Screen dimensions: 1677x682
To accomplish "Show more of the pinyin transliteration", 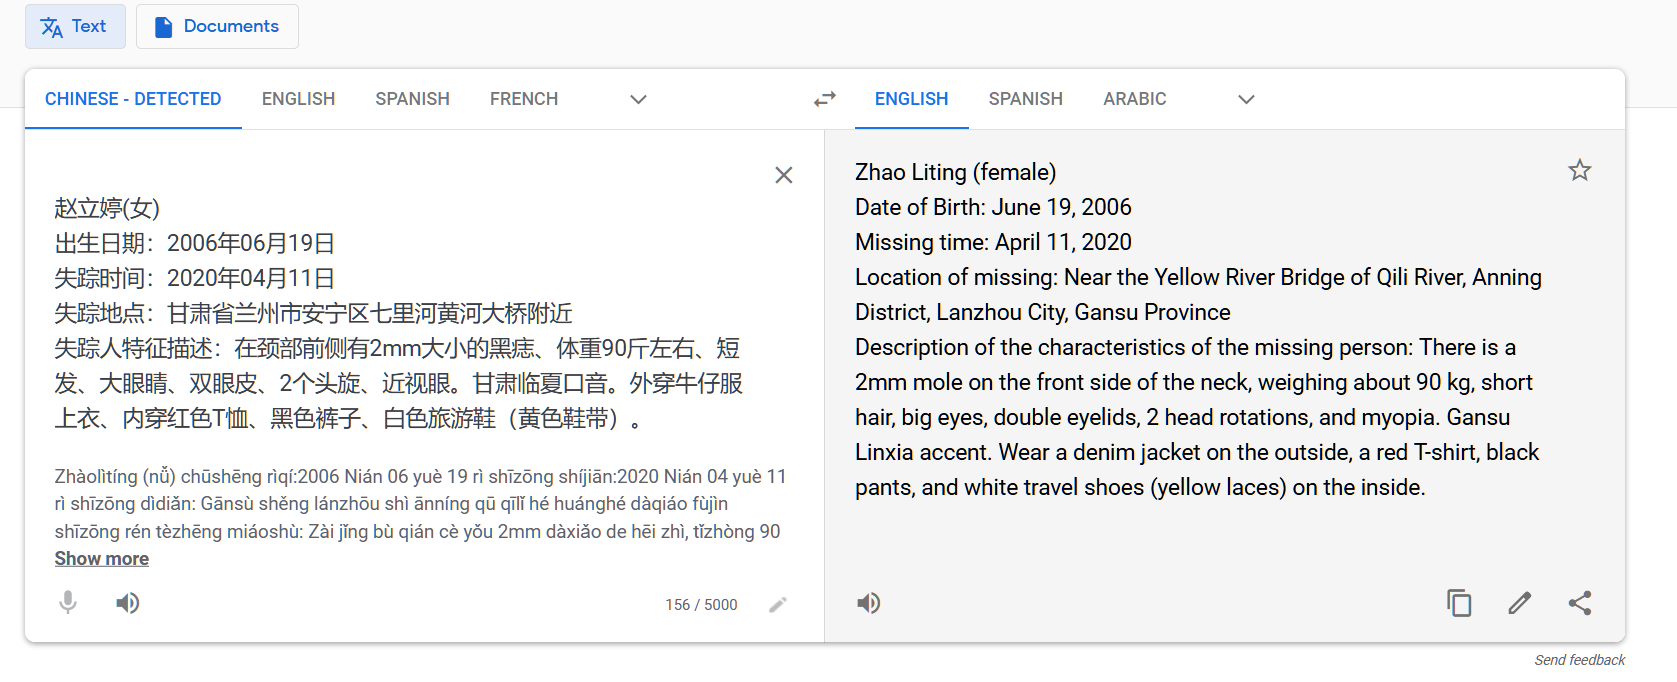I will [x=102, y=559].
